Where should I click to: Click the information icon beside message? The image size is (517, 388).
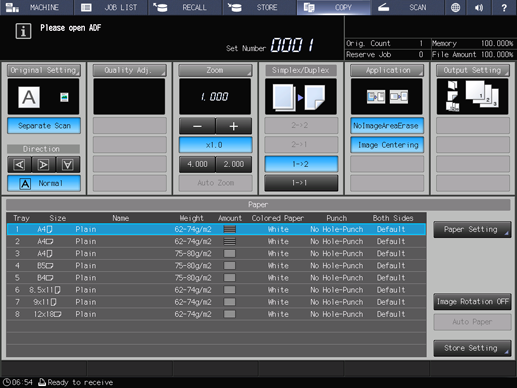tap(23, 31)
